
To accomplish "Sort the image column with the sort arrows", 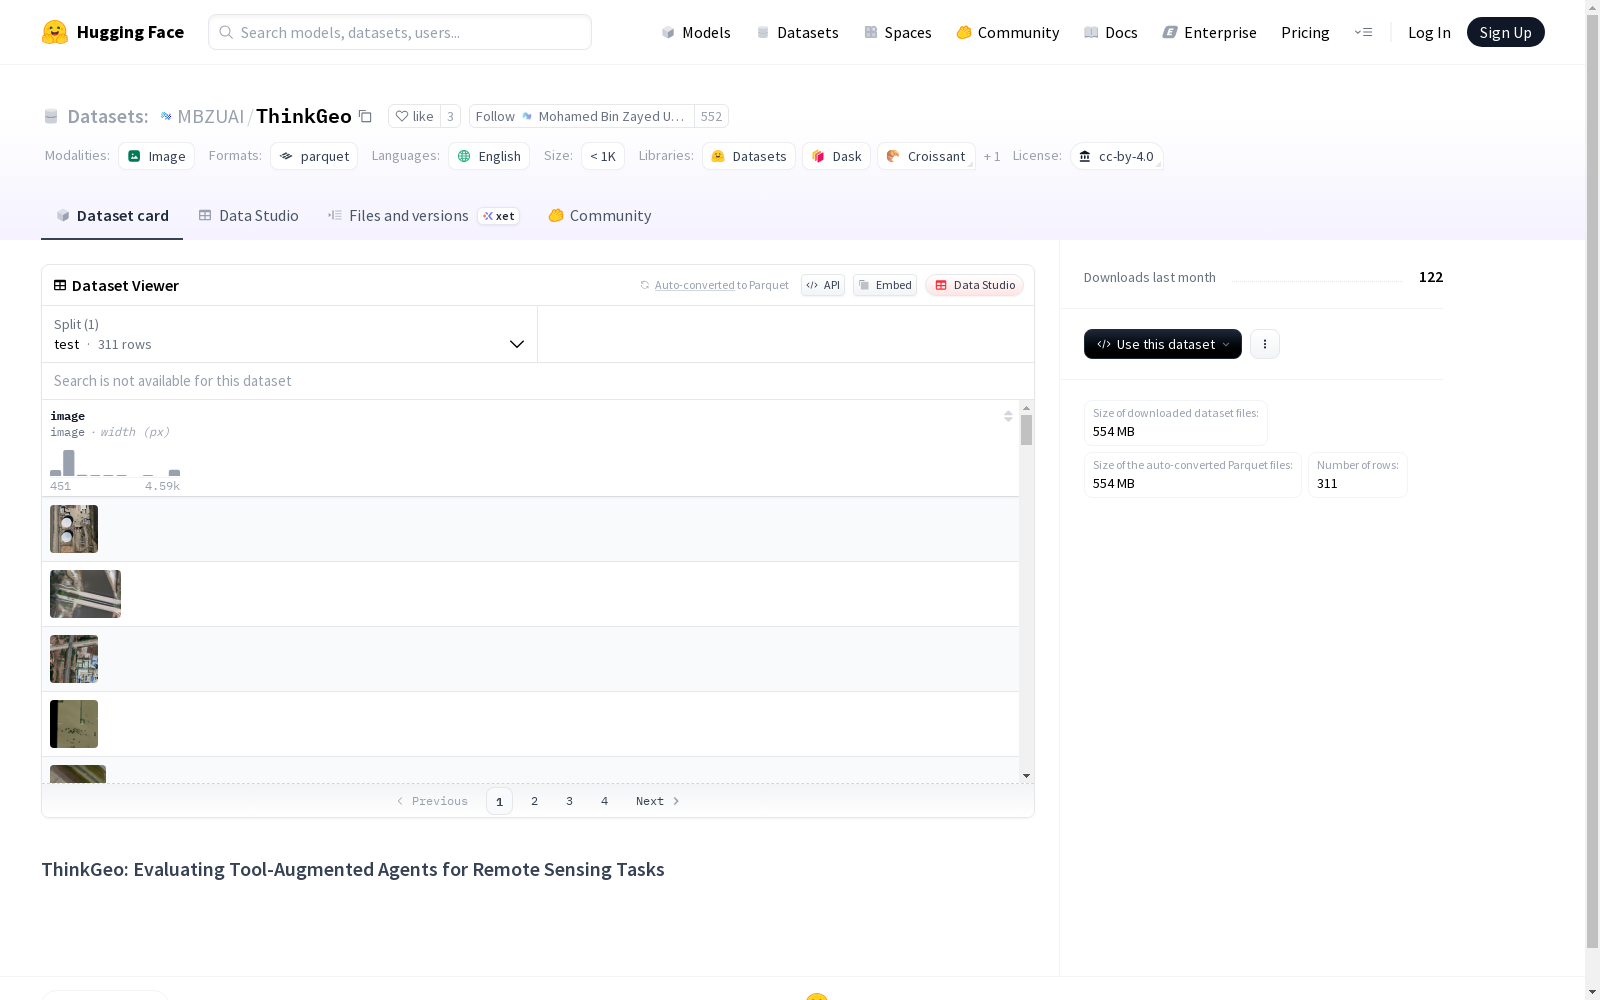I will (1008, 416).
